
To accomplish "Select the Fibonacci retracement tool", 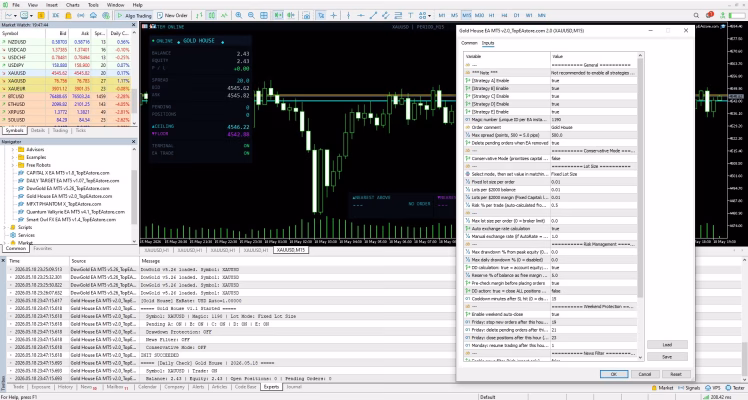I will coord(398,15).
